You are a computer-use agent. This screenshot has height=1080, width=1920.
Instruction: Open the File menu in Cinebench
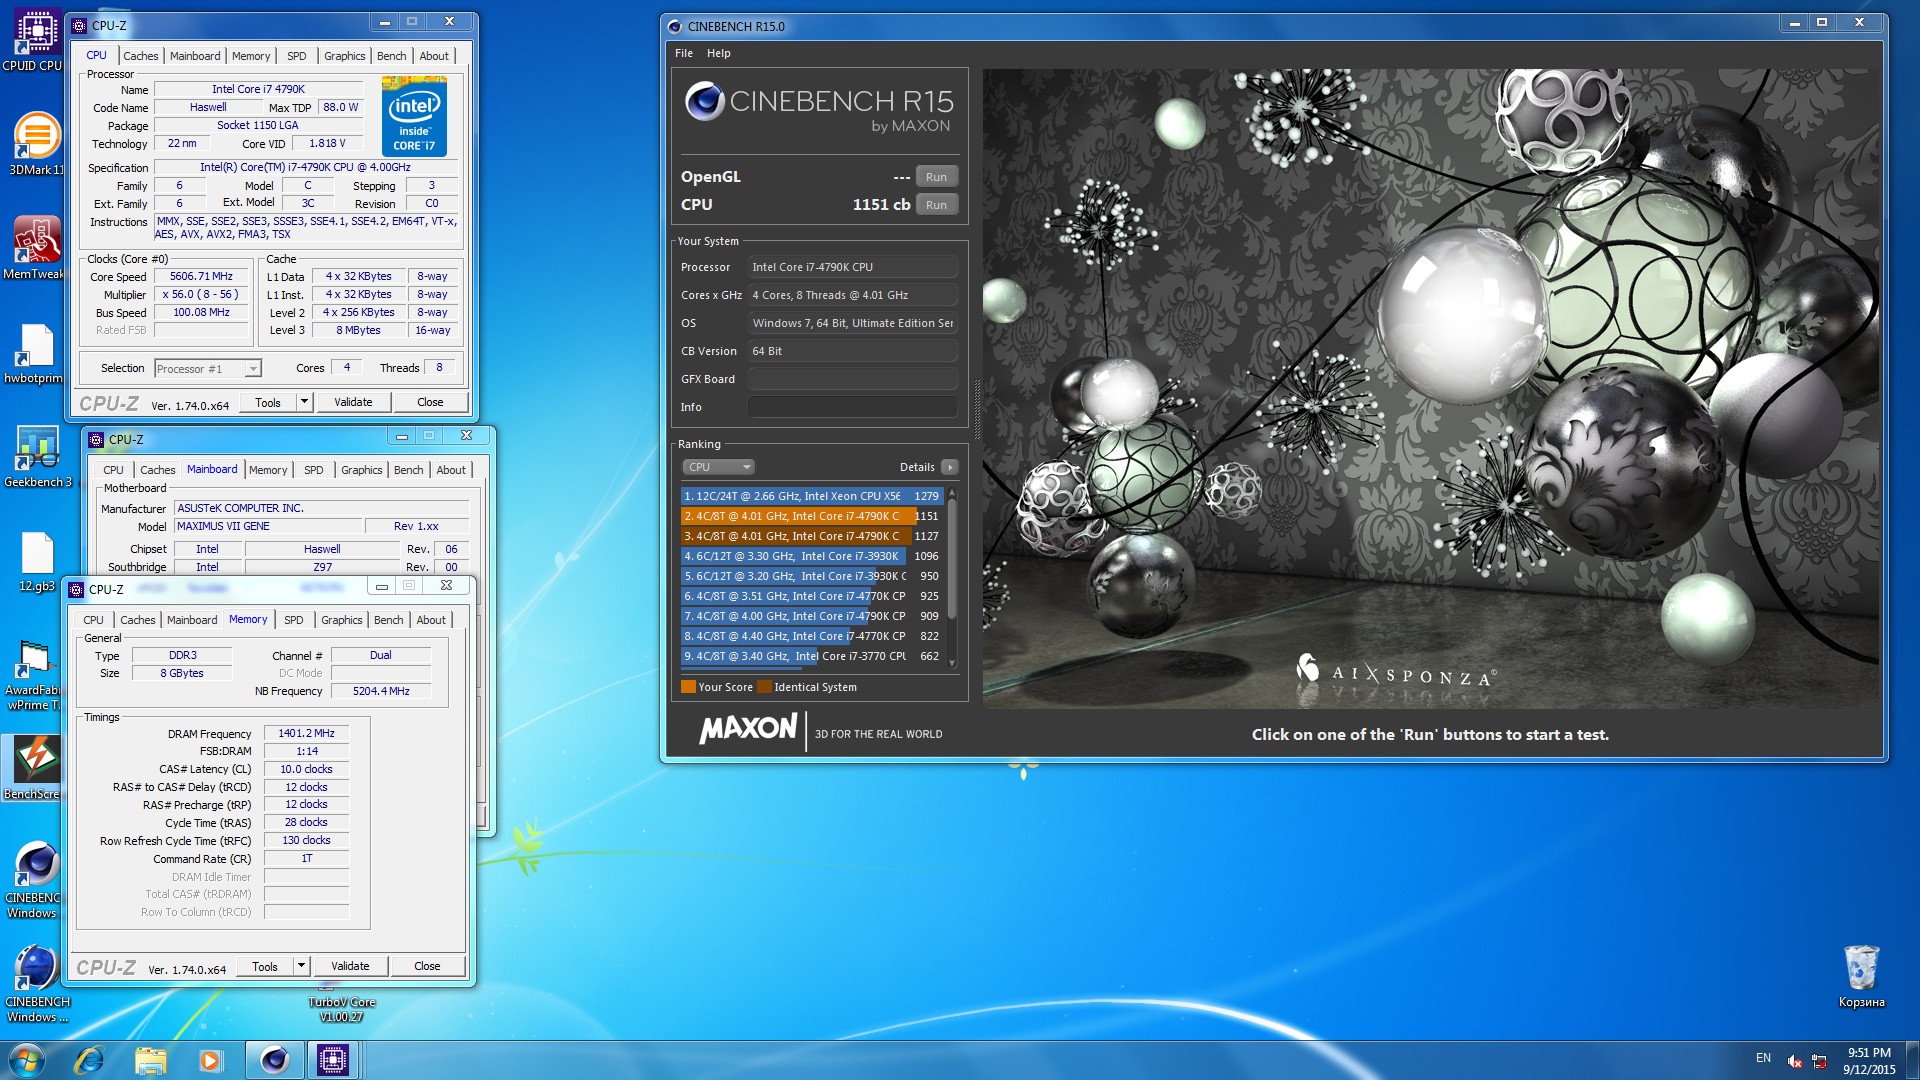[684, 53]
